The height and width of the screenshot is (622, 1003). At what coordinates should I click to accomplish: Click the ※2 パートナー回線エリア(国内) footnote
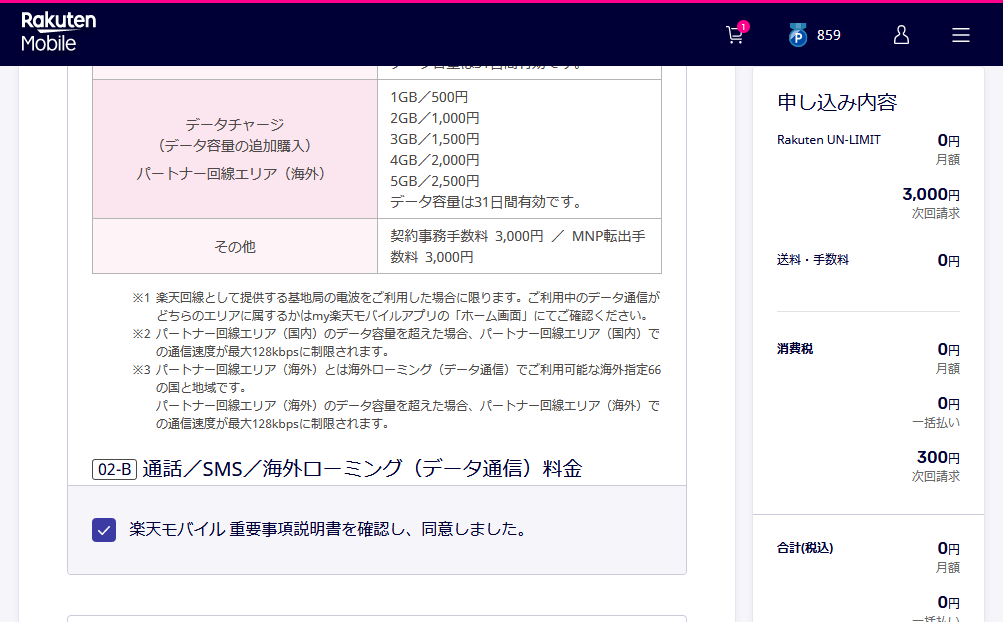397,342
